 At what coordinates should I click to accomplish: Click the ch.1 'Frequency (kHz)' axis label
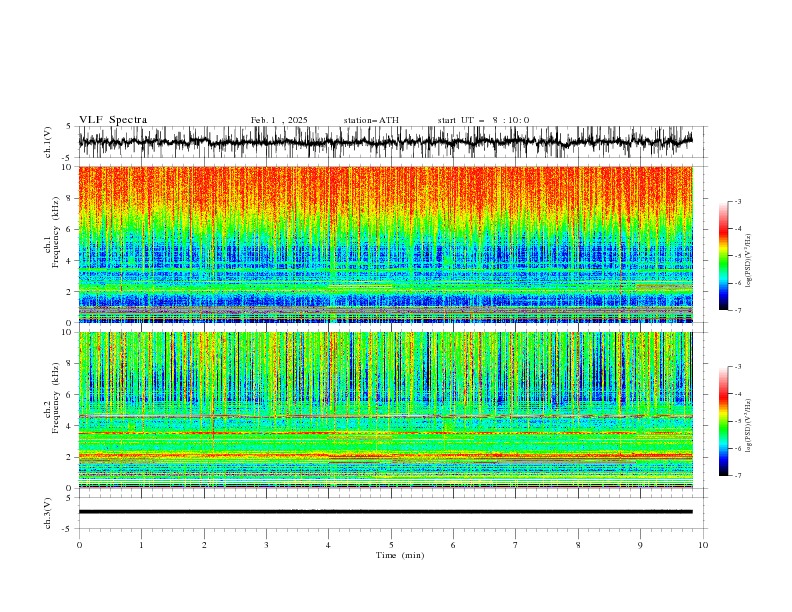point(56,234)
